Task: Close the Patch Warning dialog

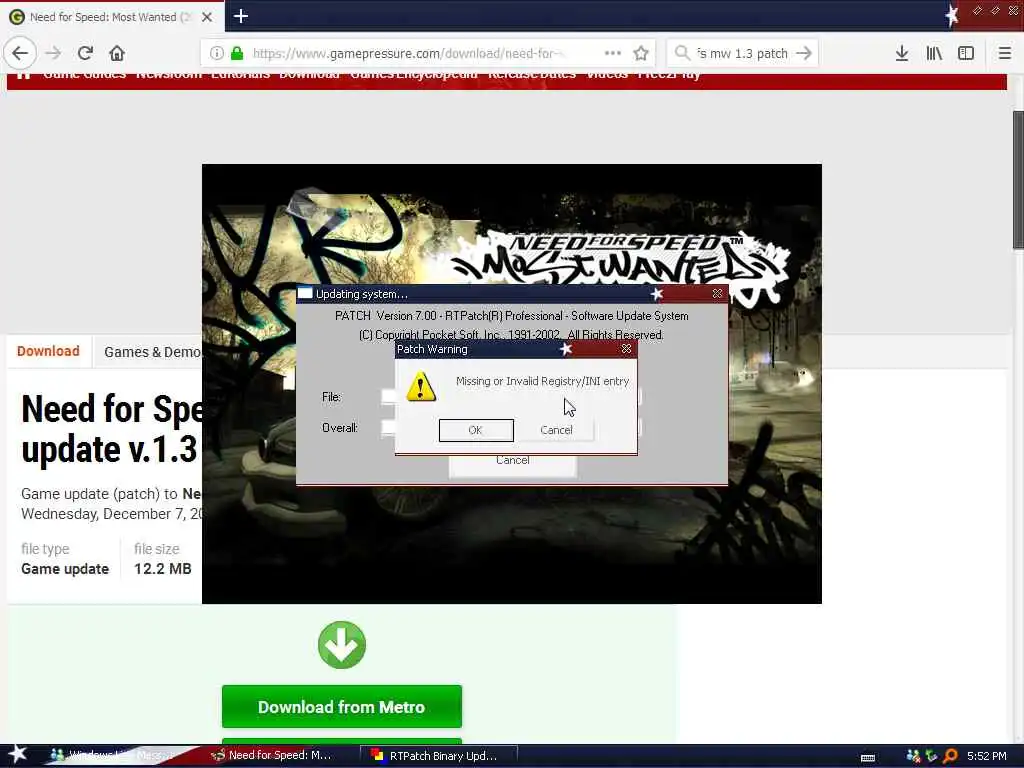Action: point(626,349)
